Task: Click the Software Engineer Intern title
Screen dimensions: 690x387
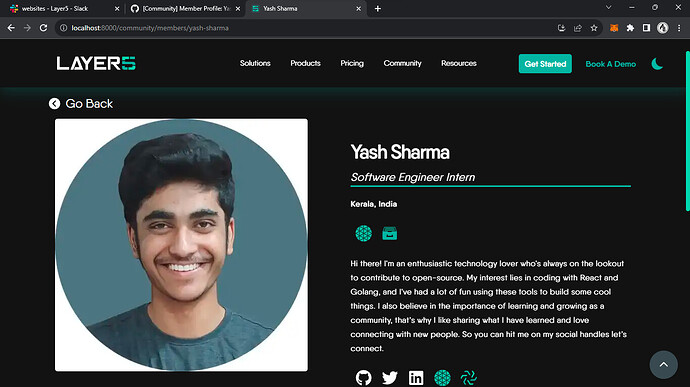Action: 413,177
